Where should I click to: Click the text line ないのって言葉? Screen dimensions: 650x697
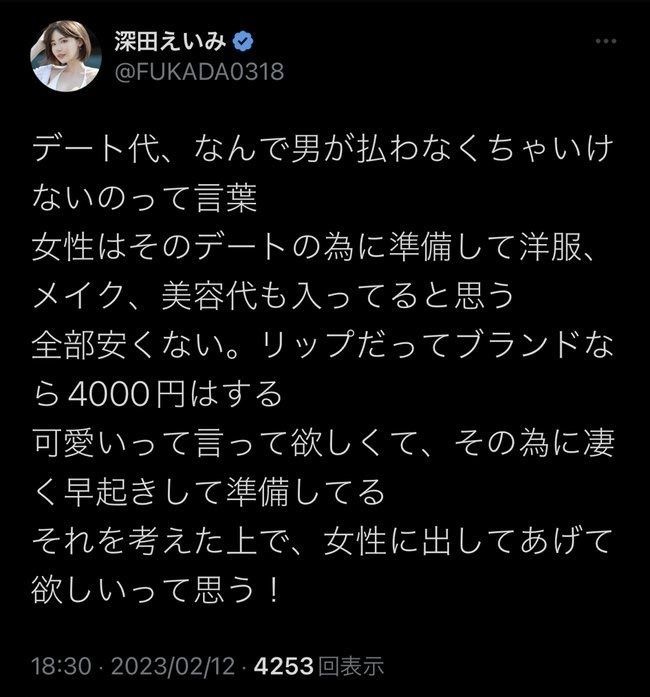(x=144, y=198)
